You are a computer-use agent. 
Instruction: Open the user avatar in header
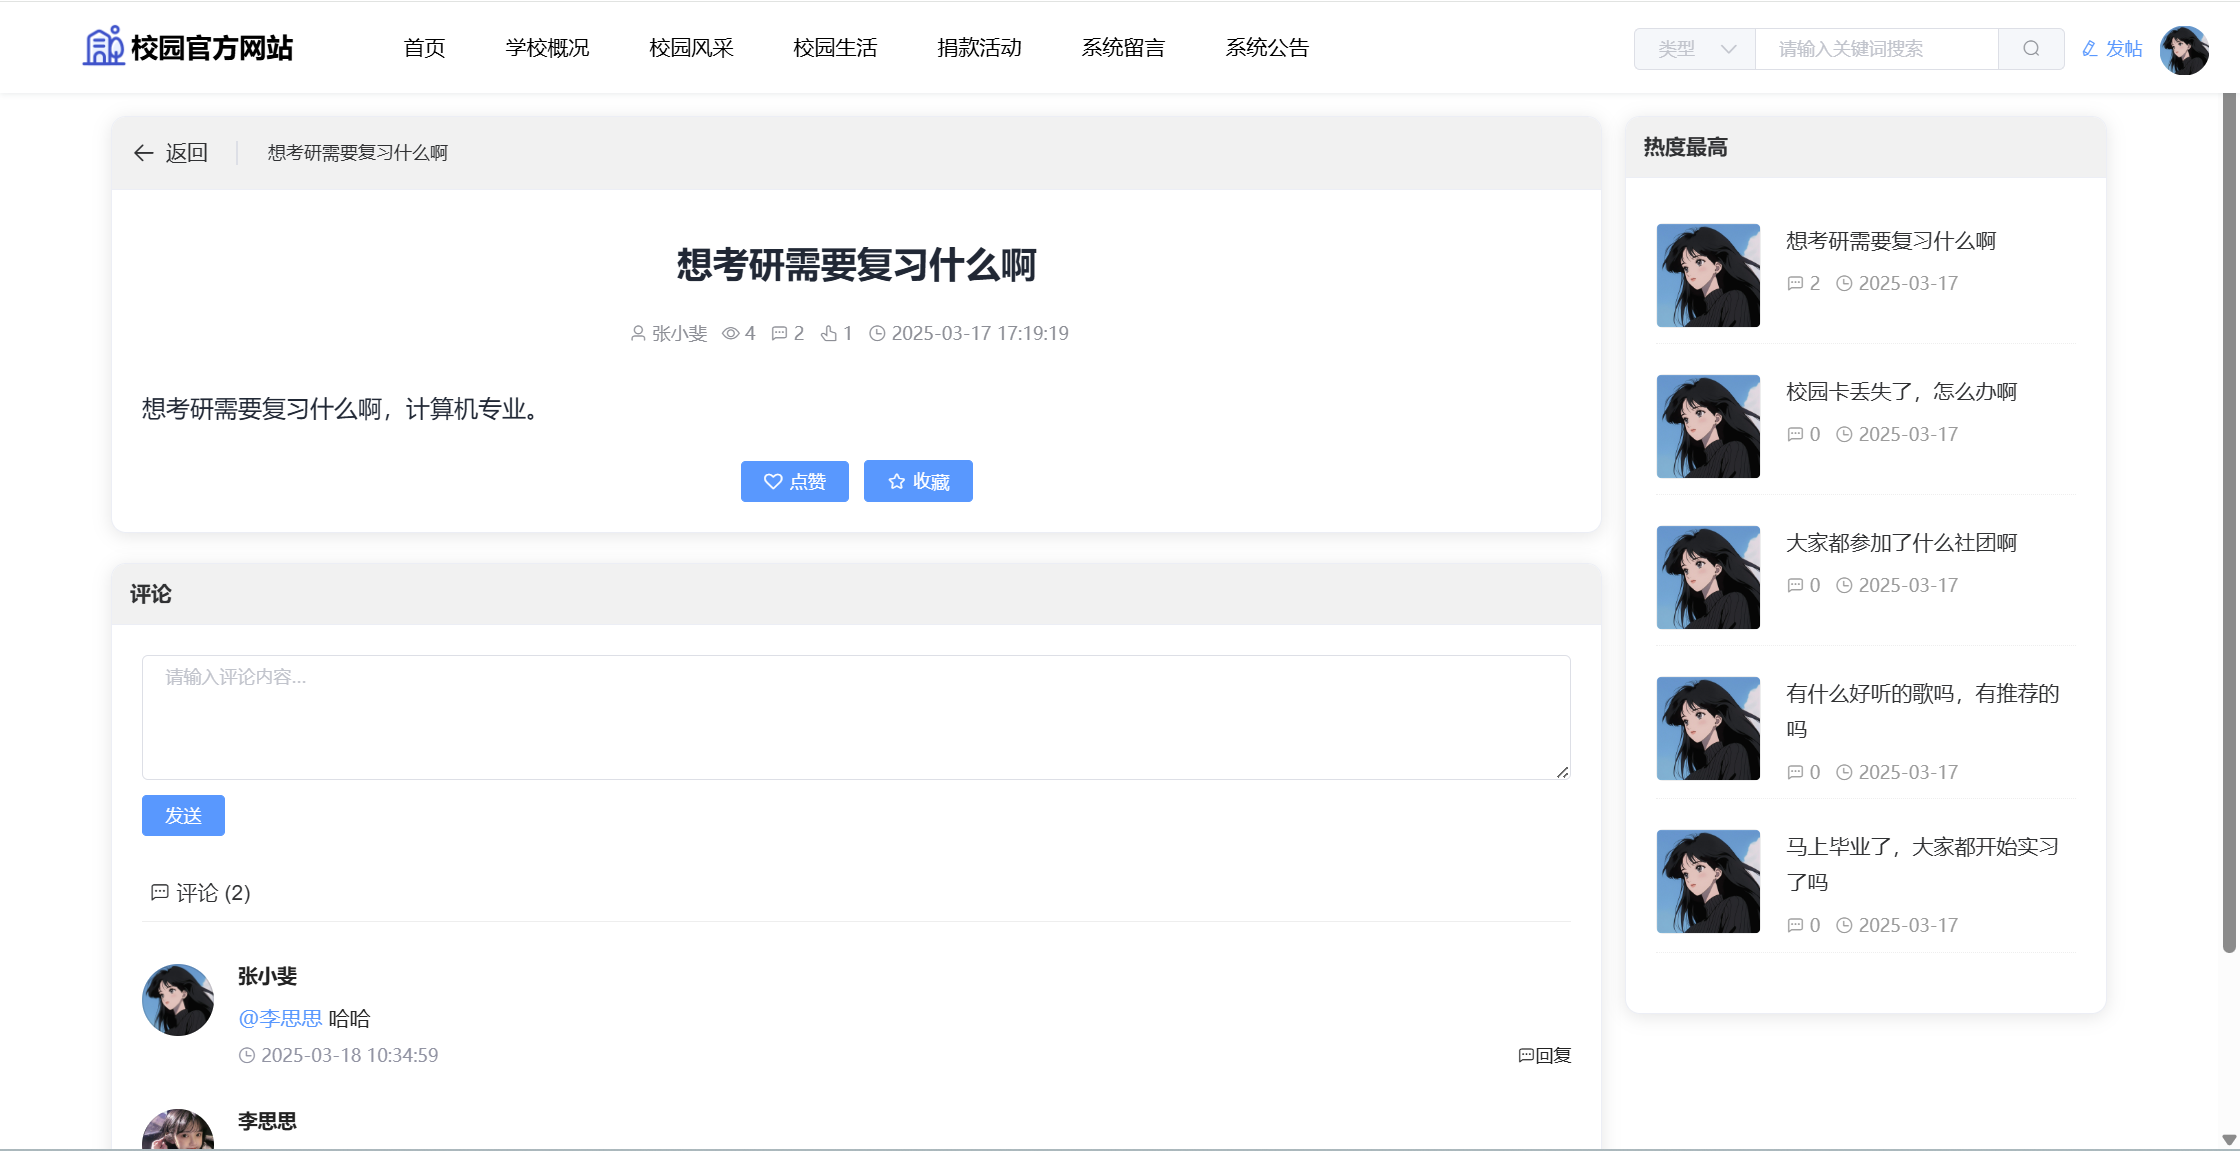pos(2183,49)
